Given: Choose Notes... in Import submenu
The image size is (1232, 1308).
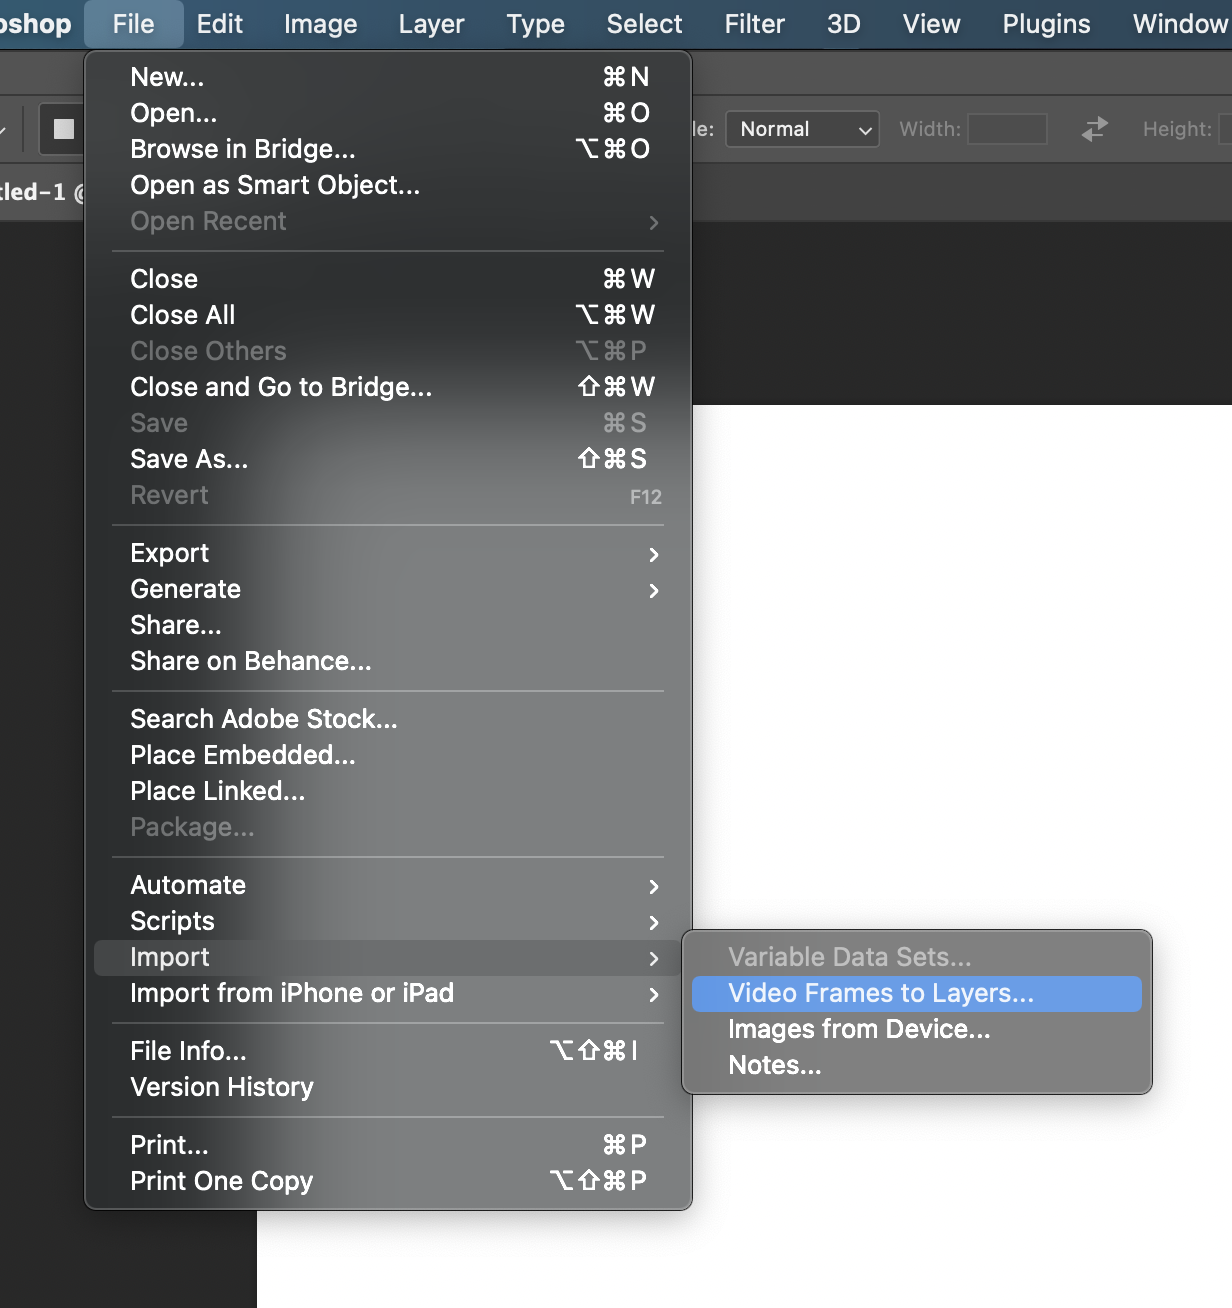Looking at the screenshot, I should 917,1065.
